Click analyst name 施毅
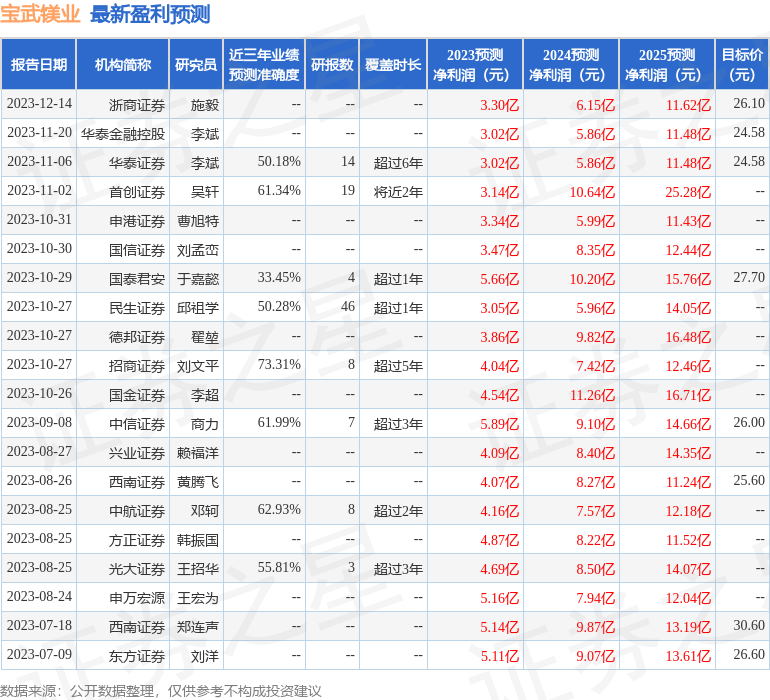 [x=205, y=105]
